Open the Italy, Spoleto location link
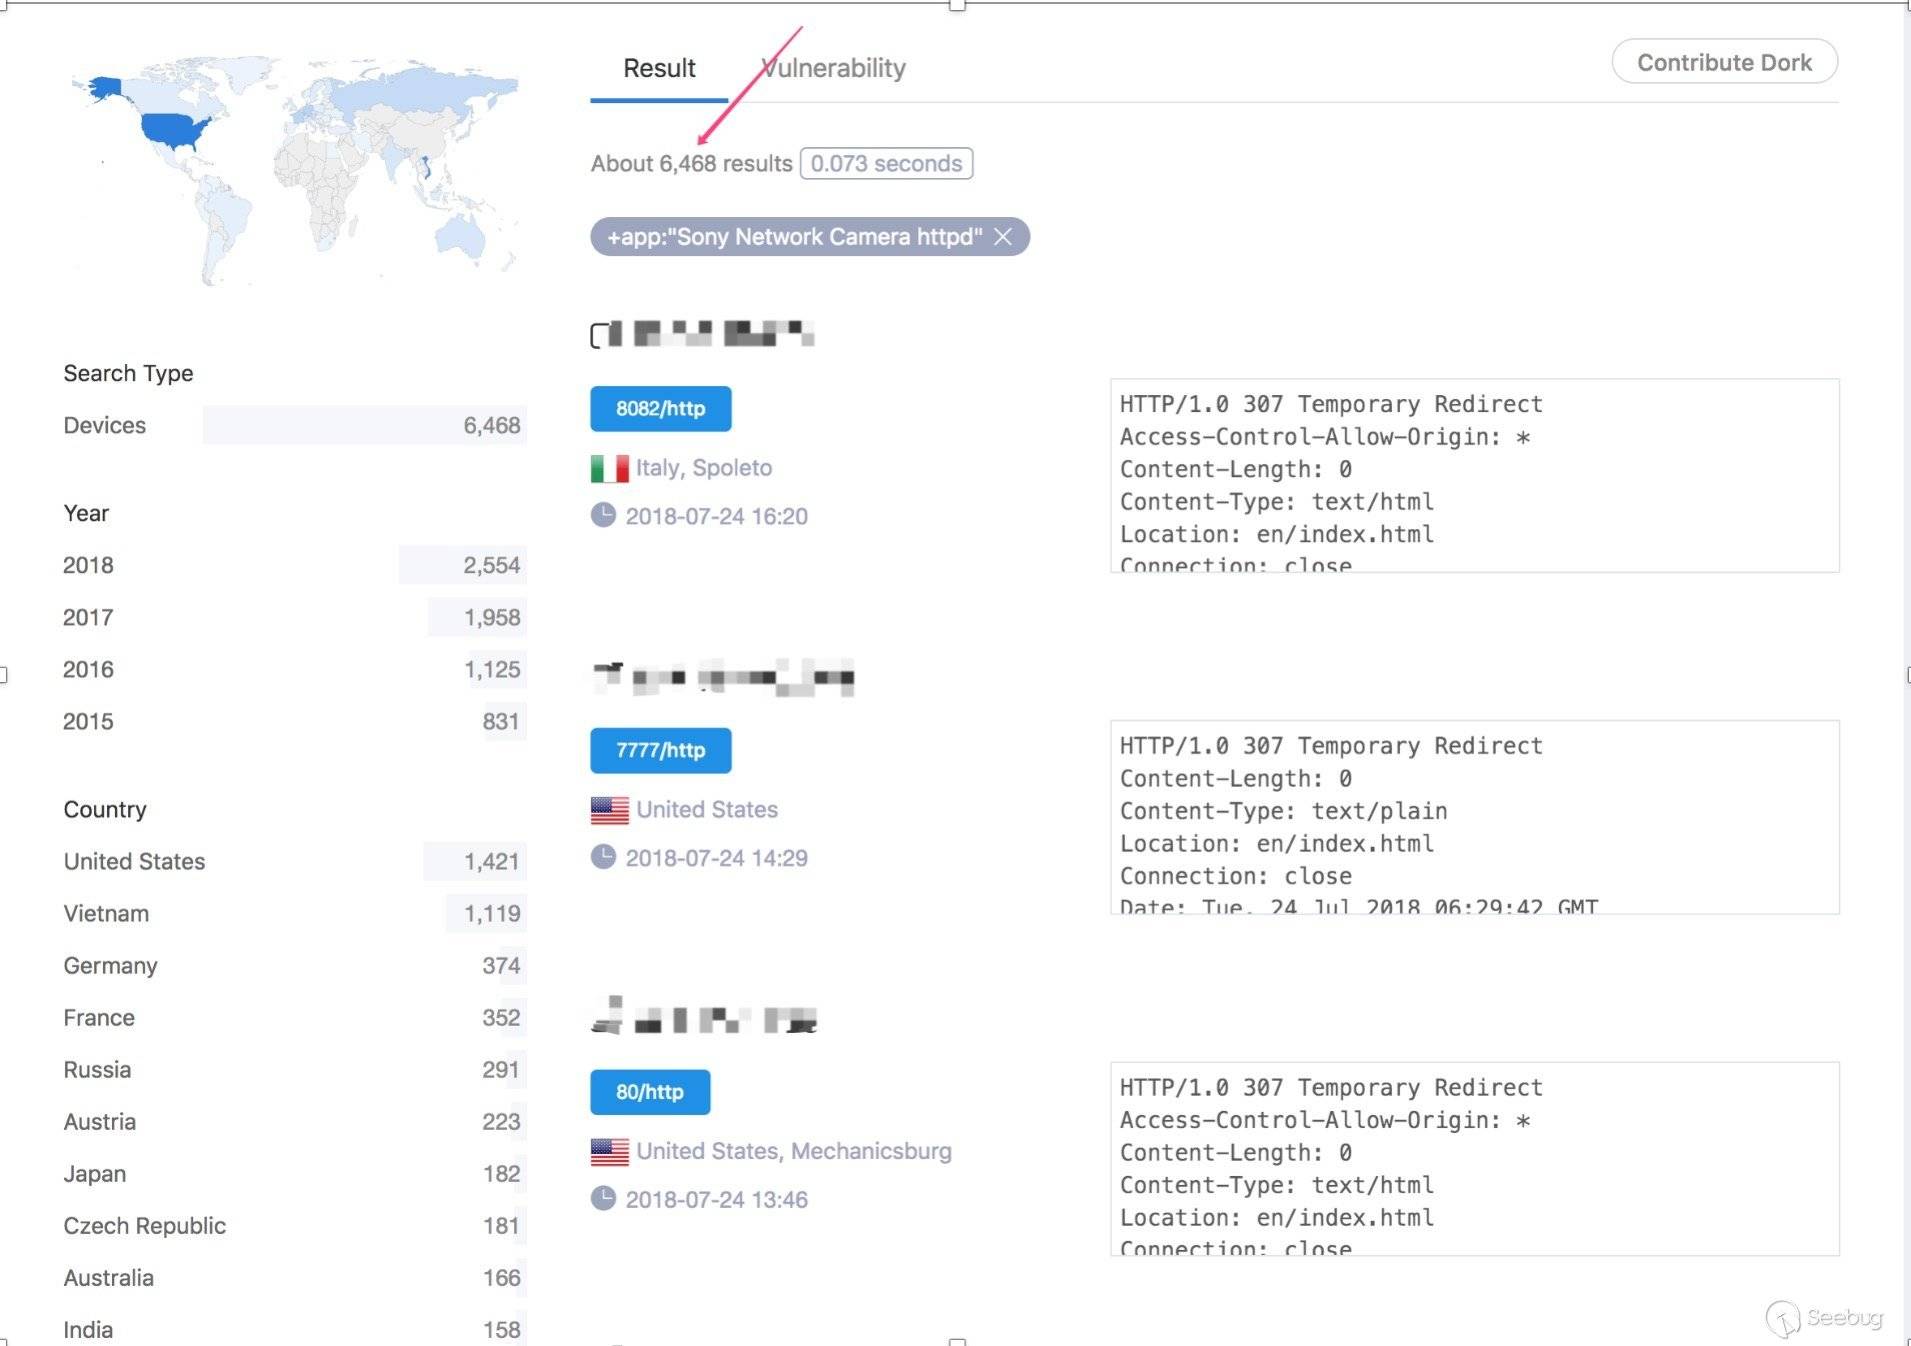 tap(704, 468)
